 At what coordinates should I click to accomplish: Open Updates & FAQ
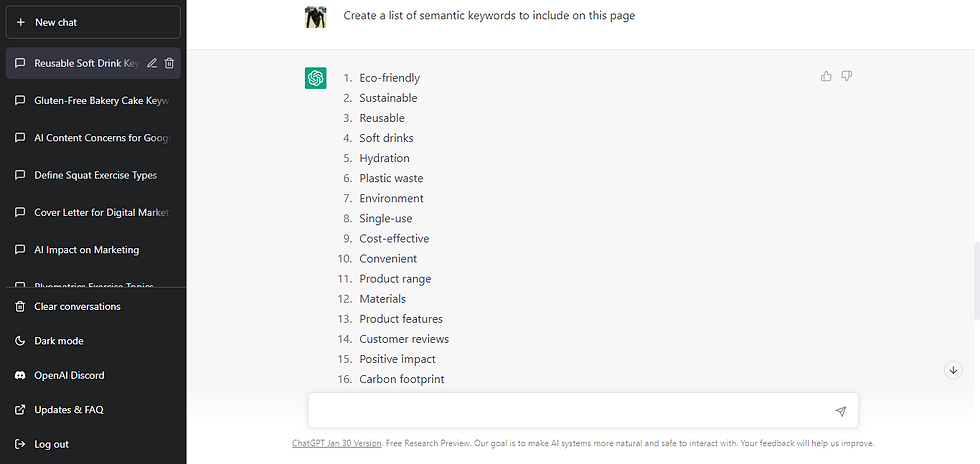(x=68, y=410)
